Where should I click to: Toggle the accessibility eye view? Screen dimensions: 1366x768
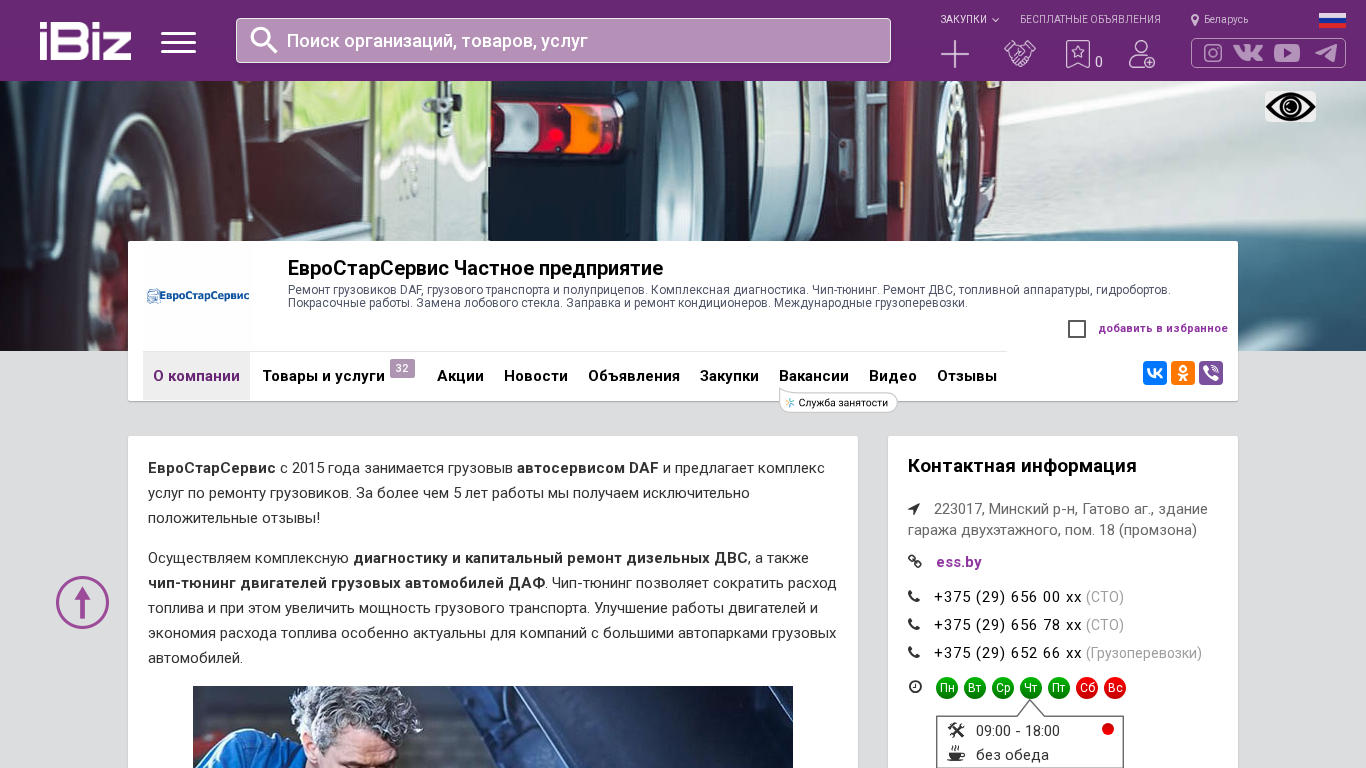coord(1290,107)
